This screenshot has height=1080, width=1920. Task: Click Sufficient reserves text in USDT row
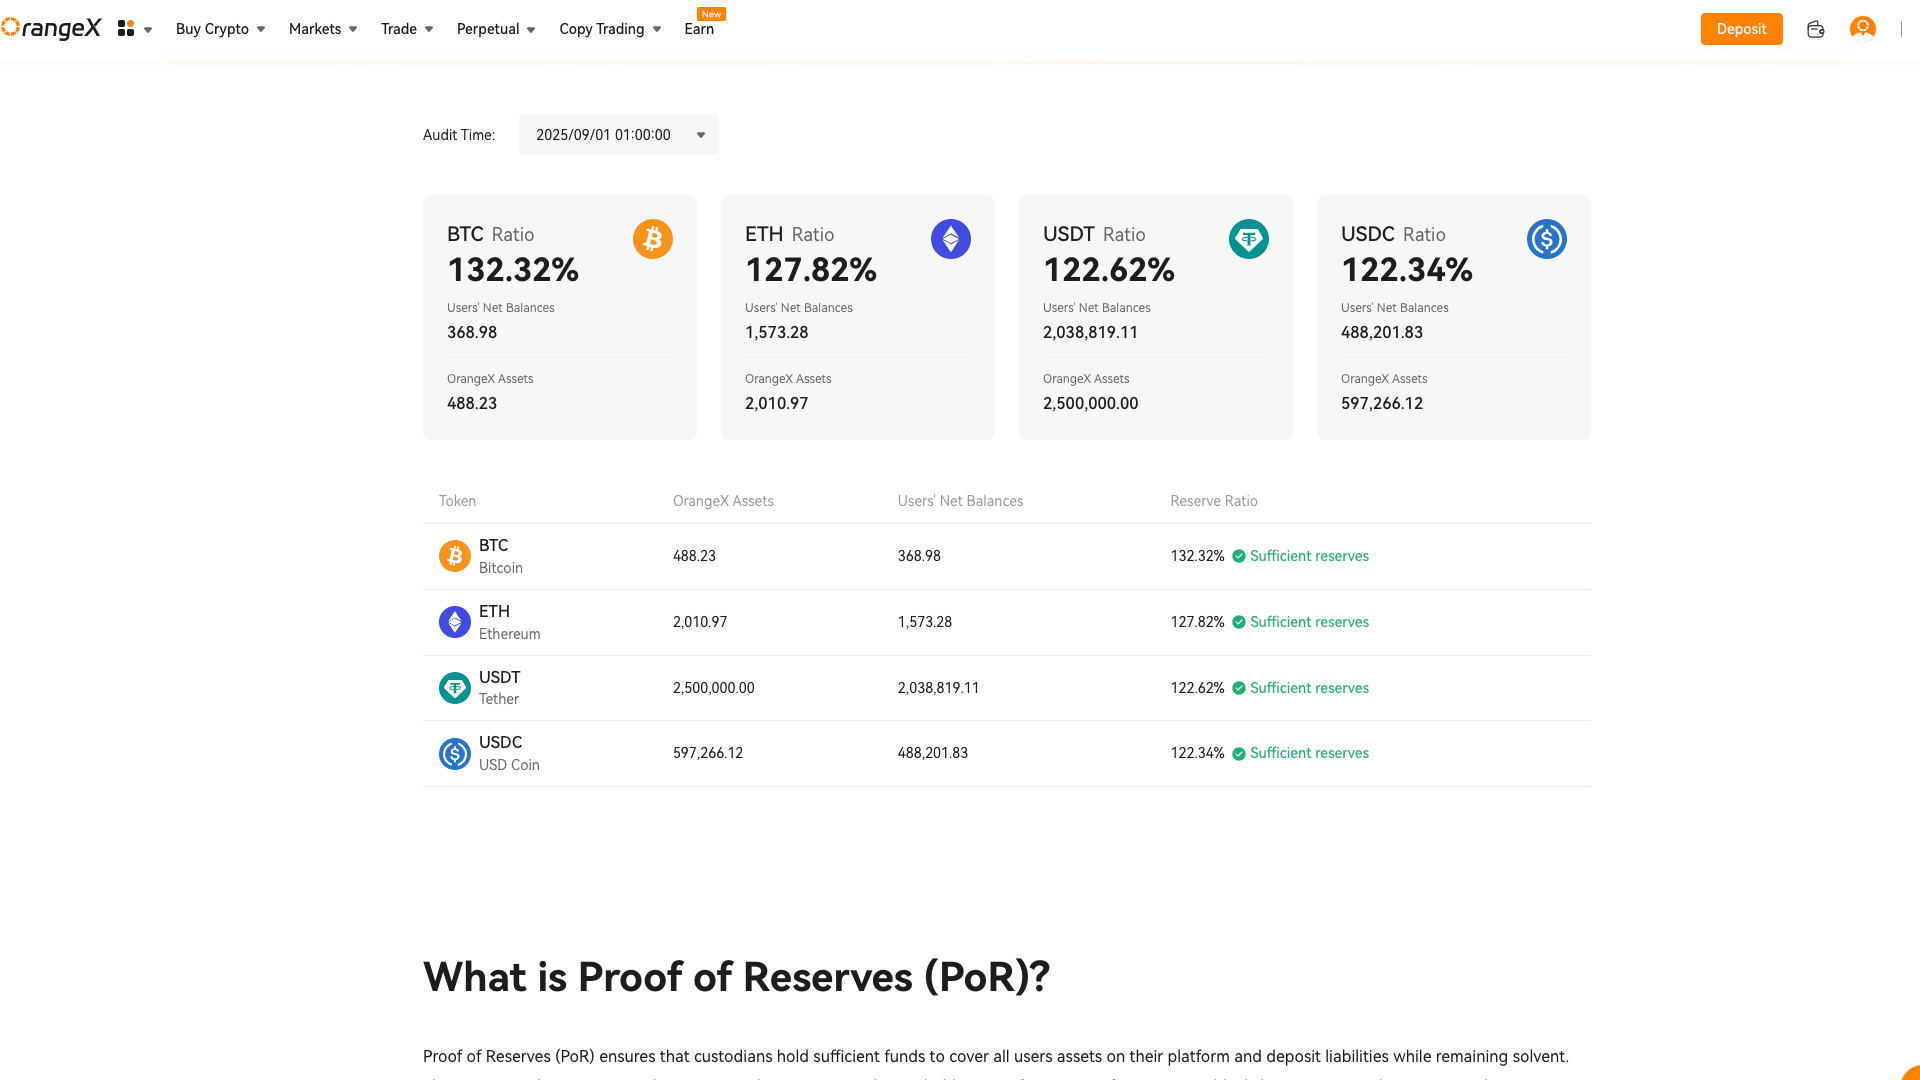pyautogui.click(x=1309, y=688)
